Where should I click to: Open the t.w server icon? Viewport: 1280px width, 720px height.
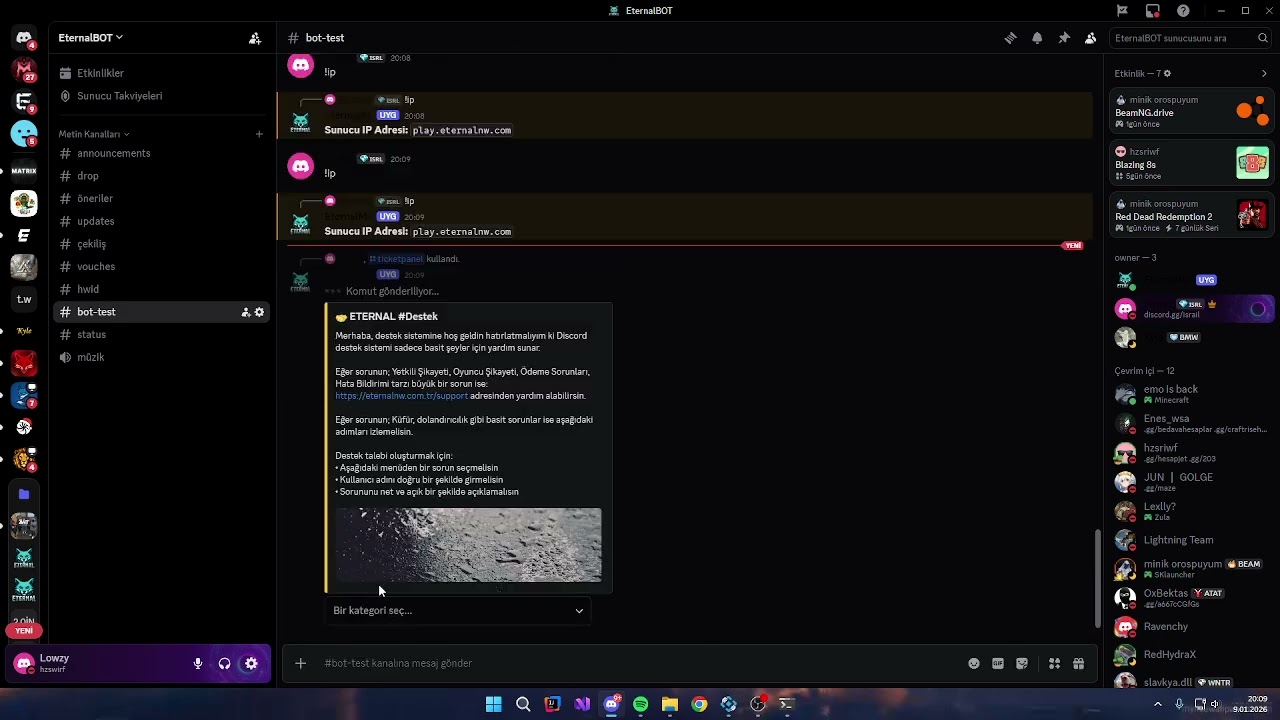(24, 299)
